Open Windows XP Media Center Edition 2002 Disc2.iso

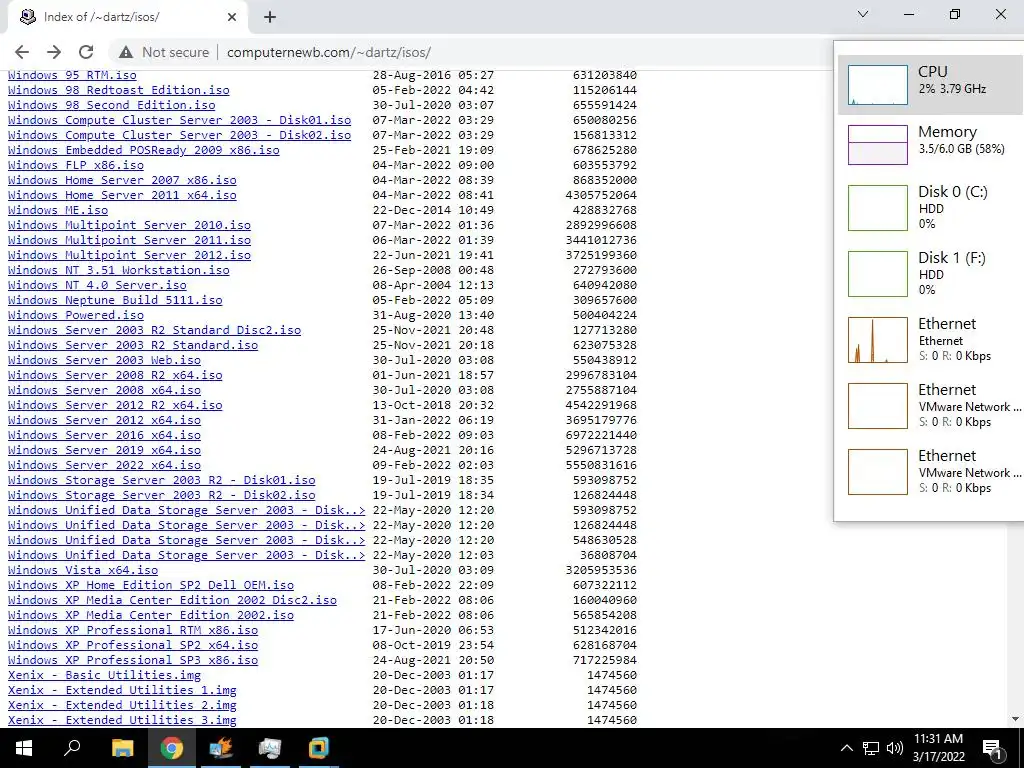pyautogui.click(x=172, y=601)
